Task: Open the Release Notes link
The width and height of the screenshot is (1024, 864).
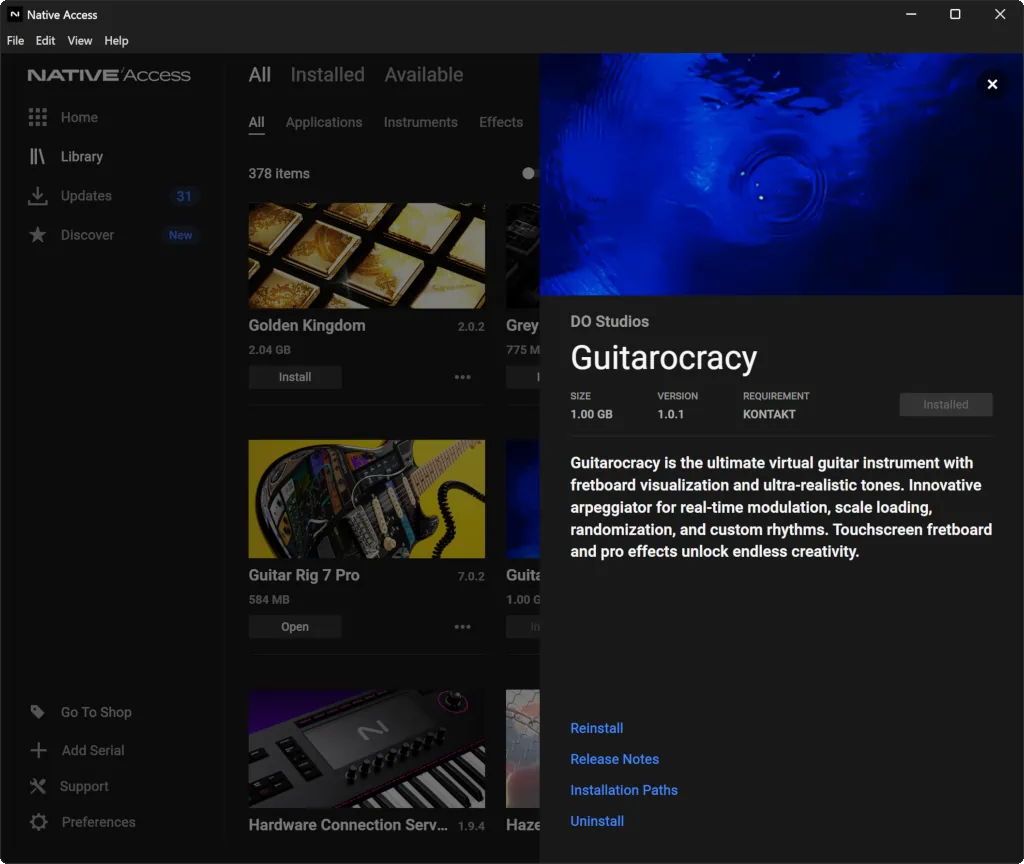Action: click(x=615, y=759)
